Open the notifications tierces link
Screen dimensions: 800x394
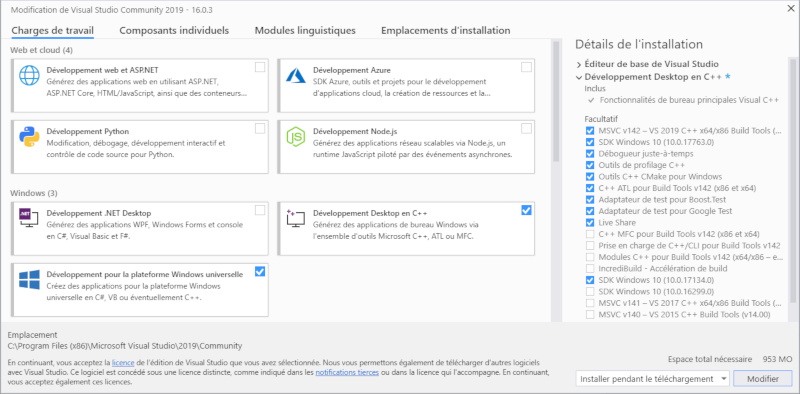(x=347, y=373)
